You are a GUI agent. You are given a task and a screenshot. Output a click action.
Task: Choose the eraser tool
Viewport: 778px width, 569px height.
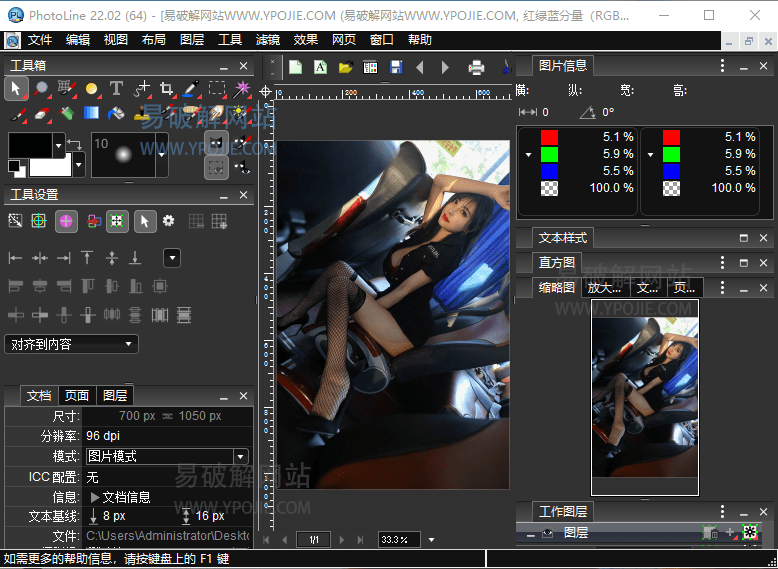pyautogui.click(x=42, y=114)
